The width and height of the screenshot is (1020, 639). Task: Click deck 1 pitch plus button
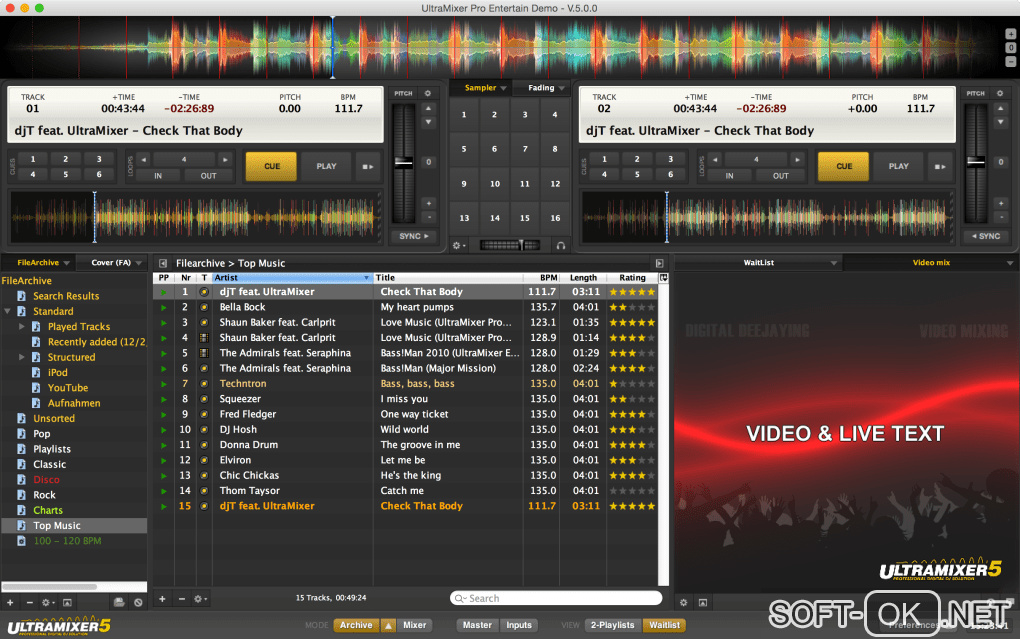[428, 203]
